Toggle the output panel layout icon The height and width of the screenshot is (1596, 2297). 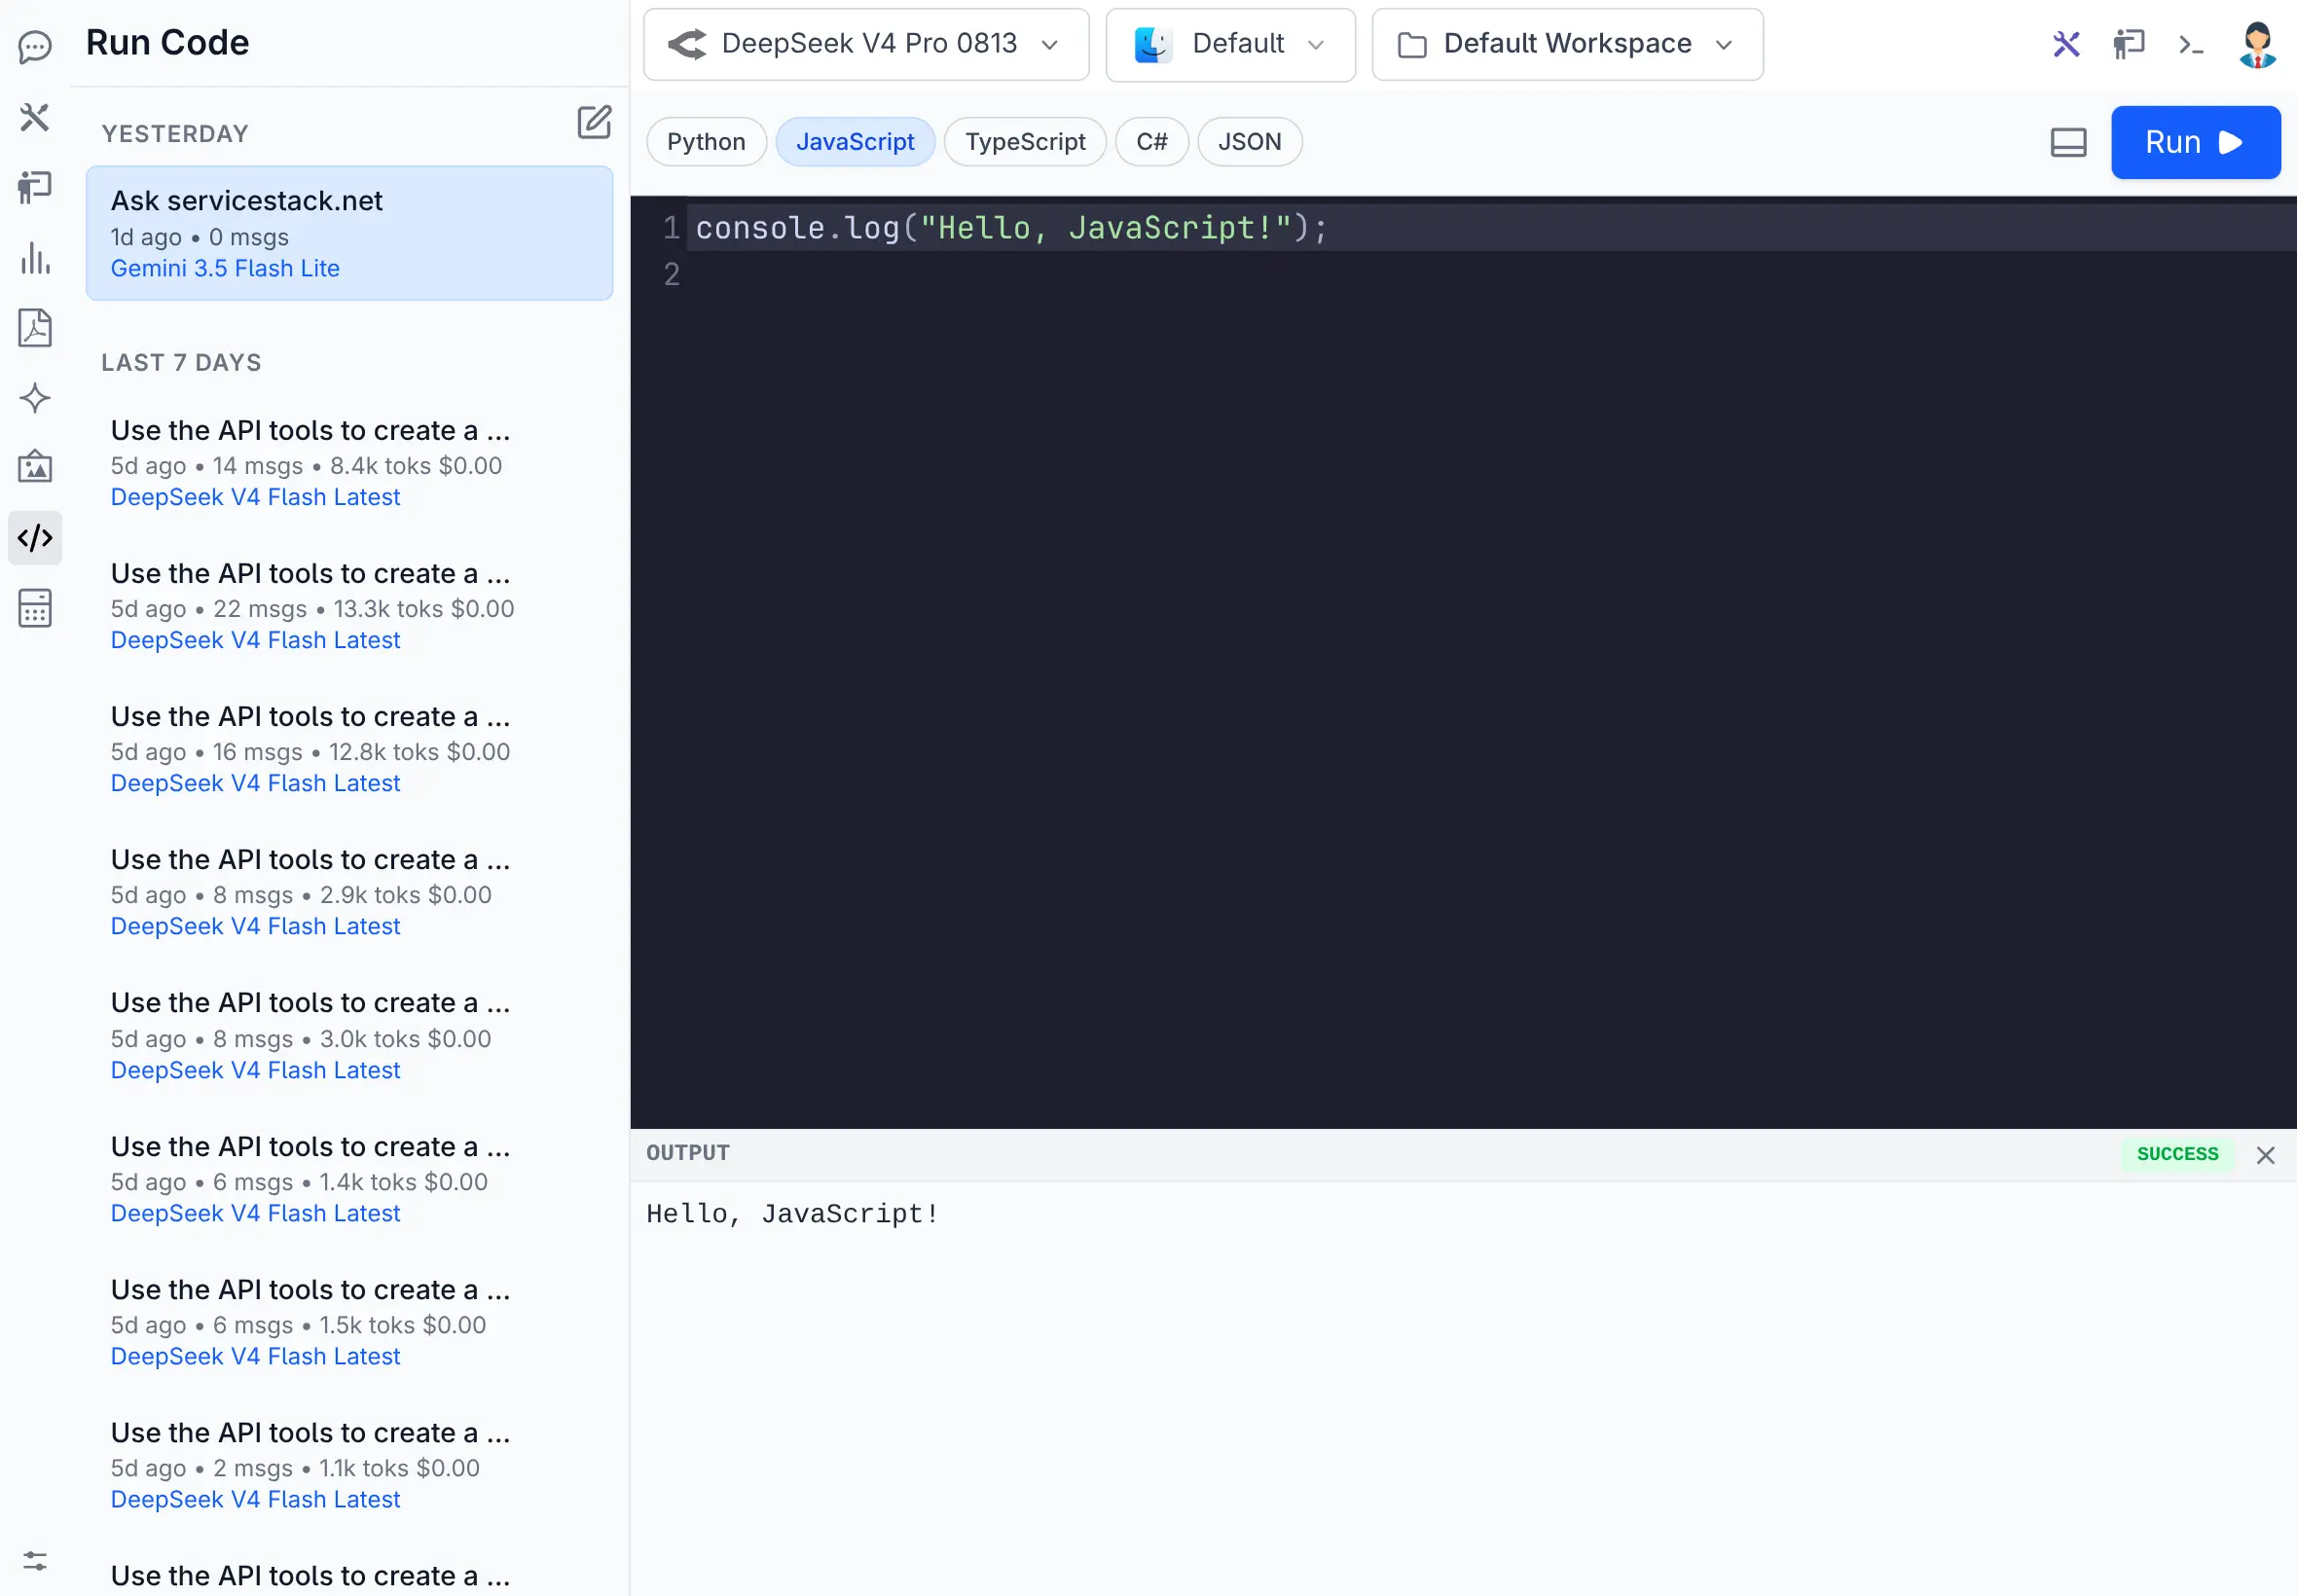[x=2068, y=142]
